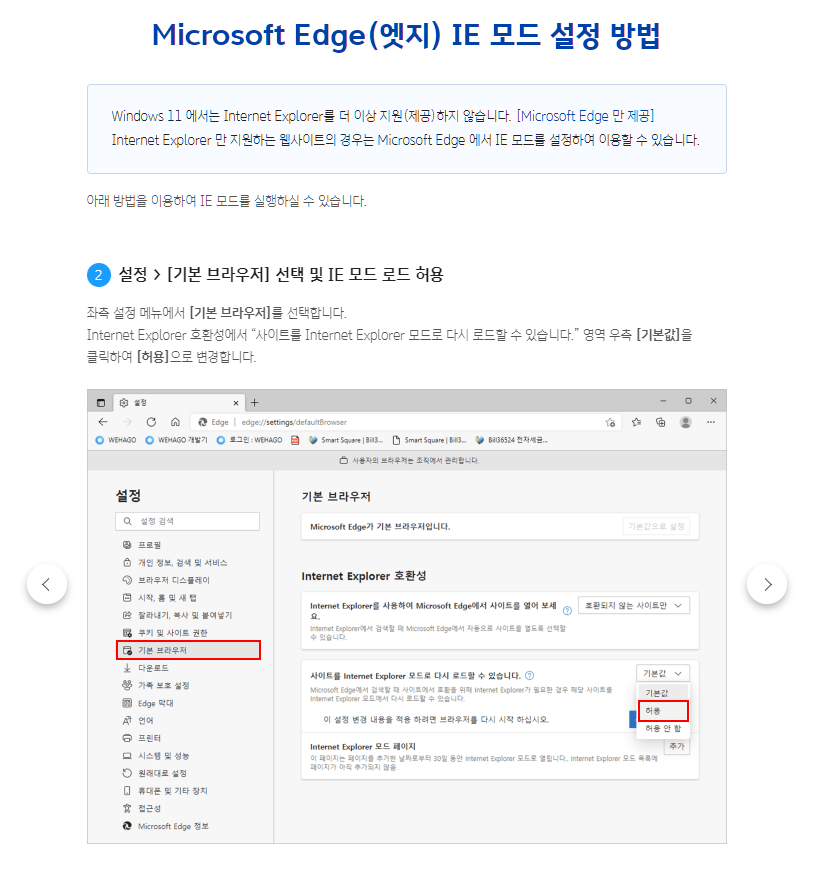Viewport: 836px width, 876px height.
Task: Open the Edge three-dot menu
Action: coord(711,422)
